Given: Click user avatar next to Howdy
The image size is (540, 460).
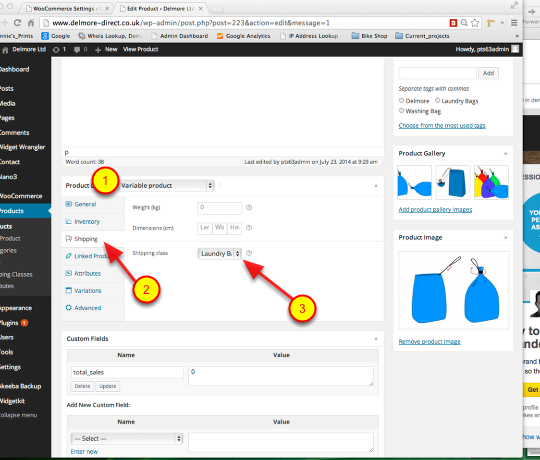Looking at the screenshot, I should click(x=515, y=49).
